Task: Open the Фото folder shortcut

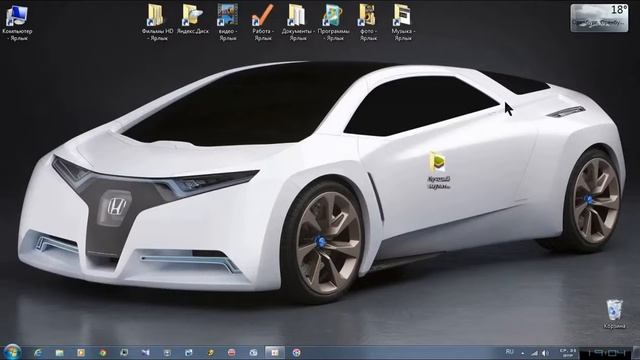Action: (x=368, y=23)
